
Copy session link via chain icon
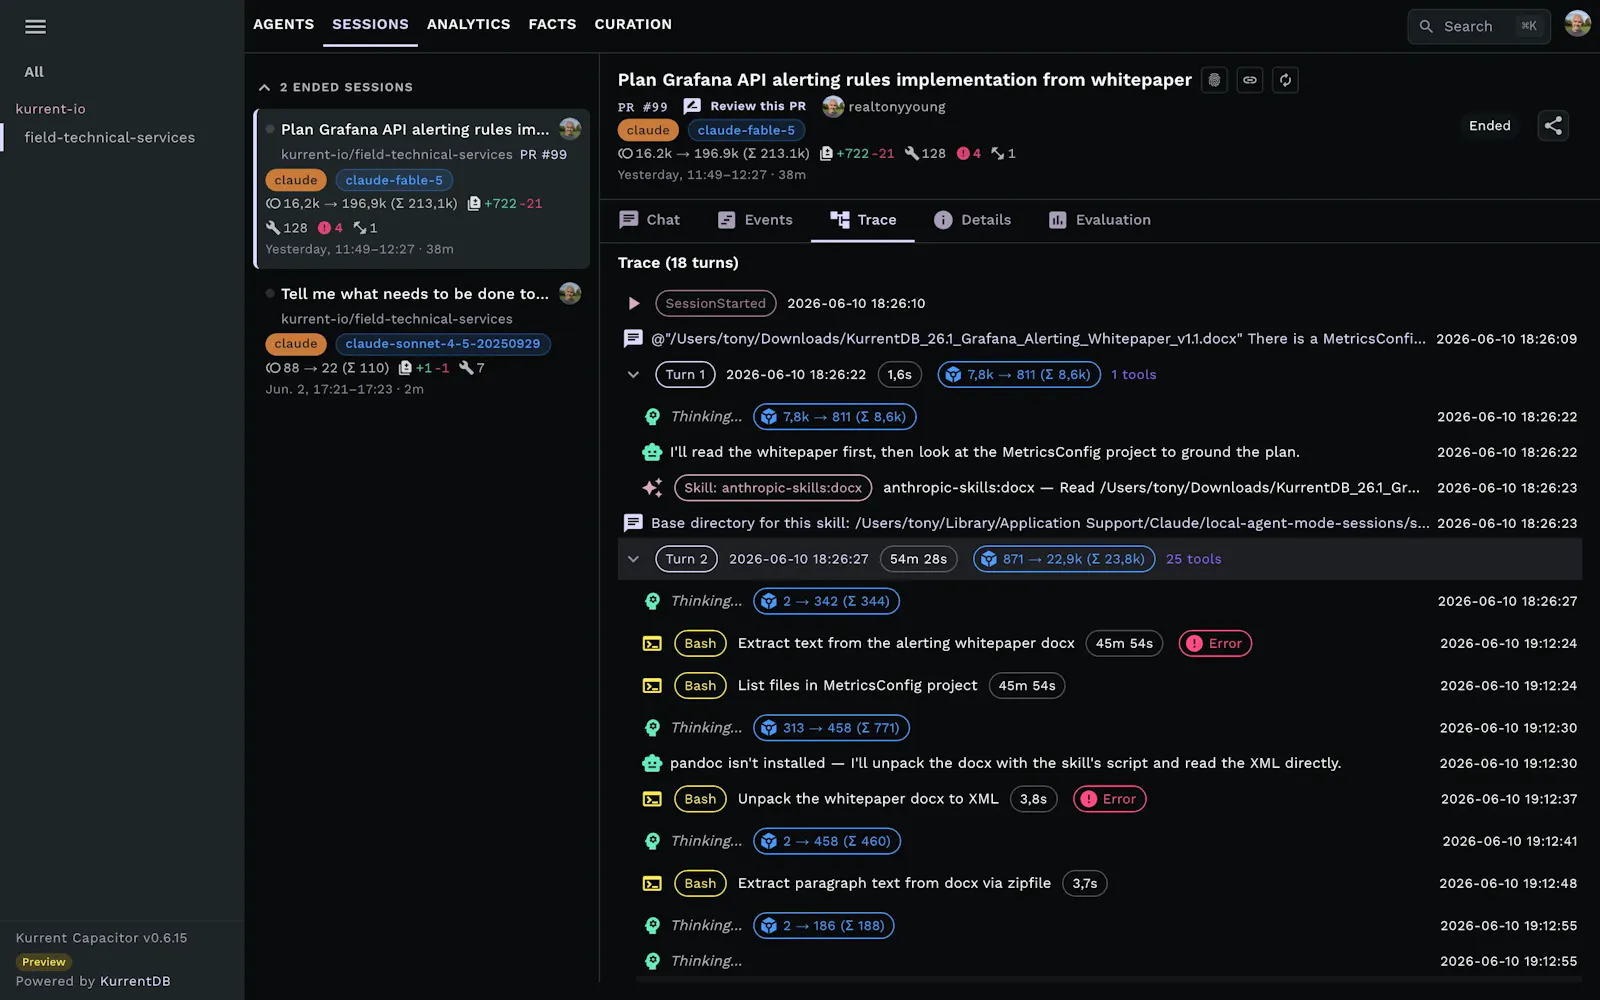click(1250, 80)
